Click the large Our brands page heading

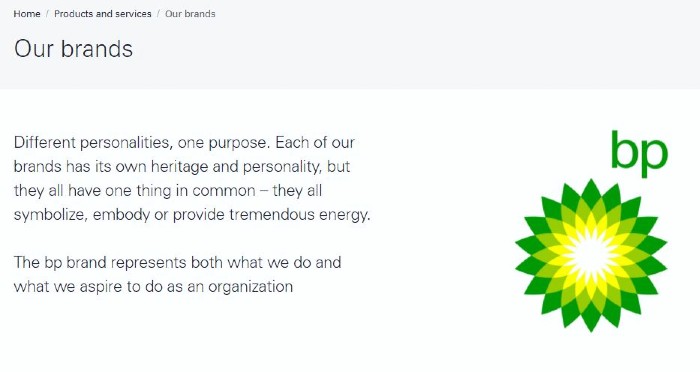click(x=73, y=49)
